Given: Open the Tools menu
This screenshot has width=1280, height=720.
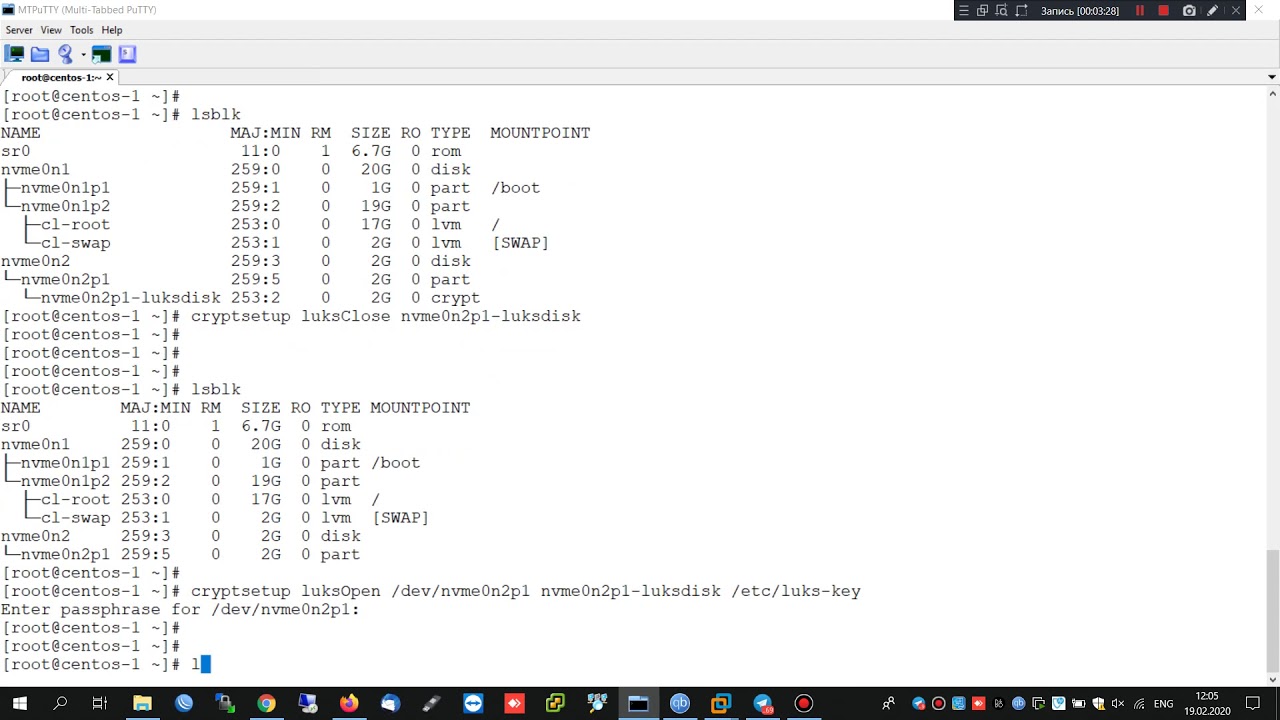Looking at the screenshot, I should click(82, 30).
